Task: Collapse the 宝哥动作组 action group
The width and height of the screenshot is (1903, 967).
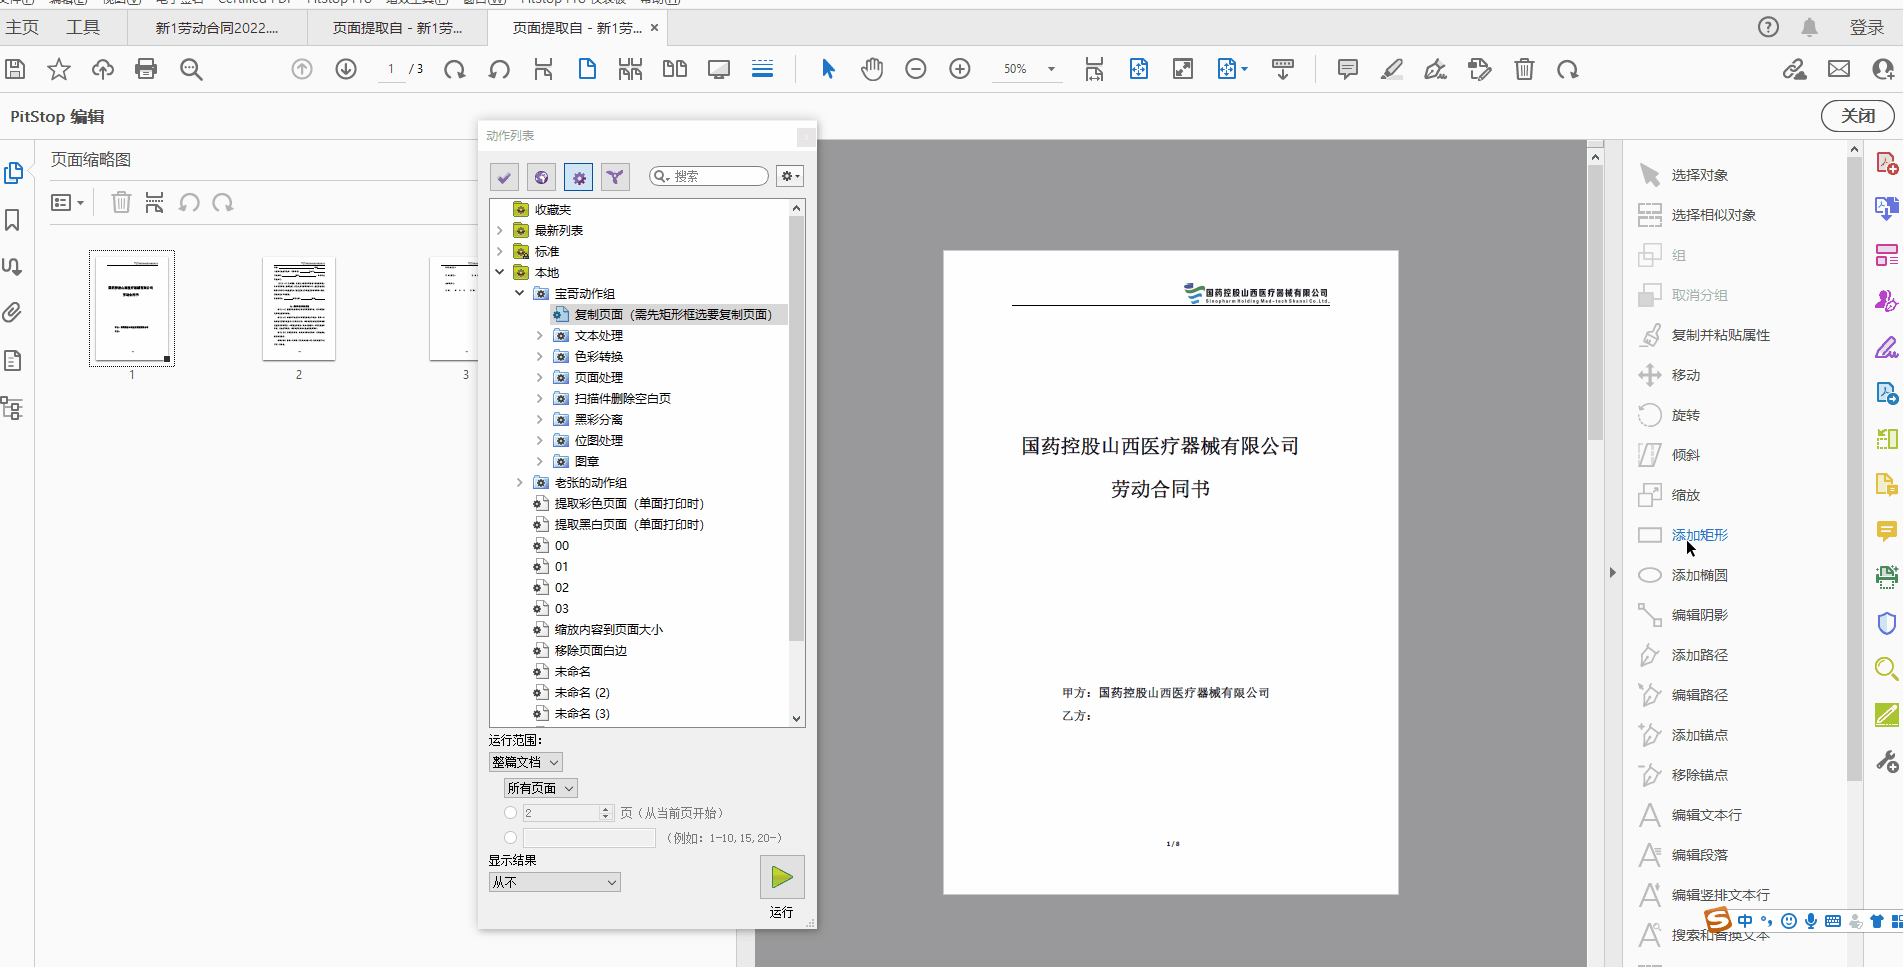Action: point(518,293)
